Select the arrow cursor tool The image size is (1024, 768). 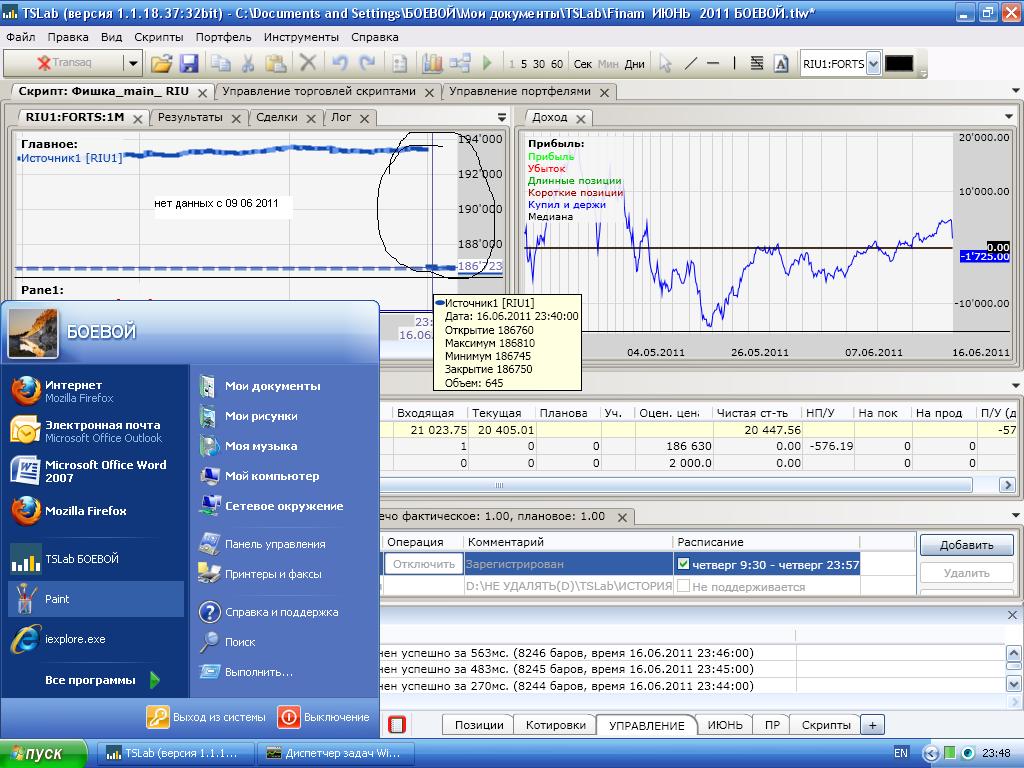(665, 64)
